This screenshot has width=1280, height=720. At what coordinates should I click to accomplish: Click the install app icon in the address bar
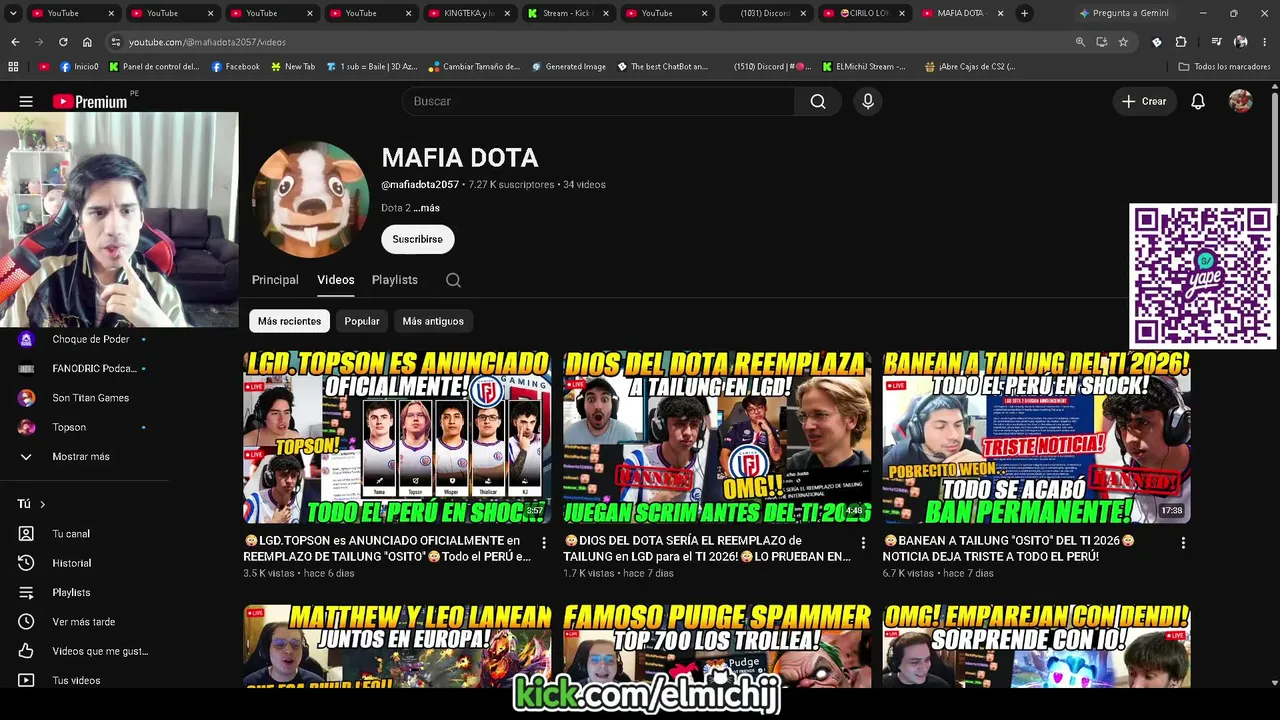pos(1102,42)
